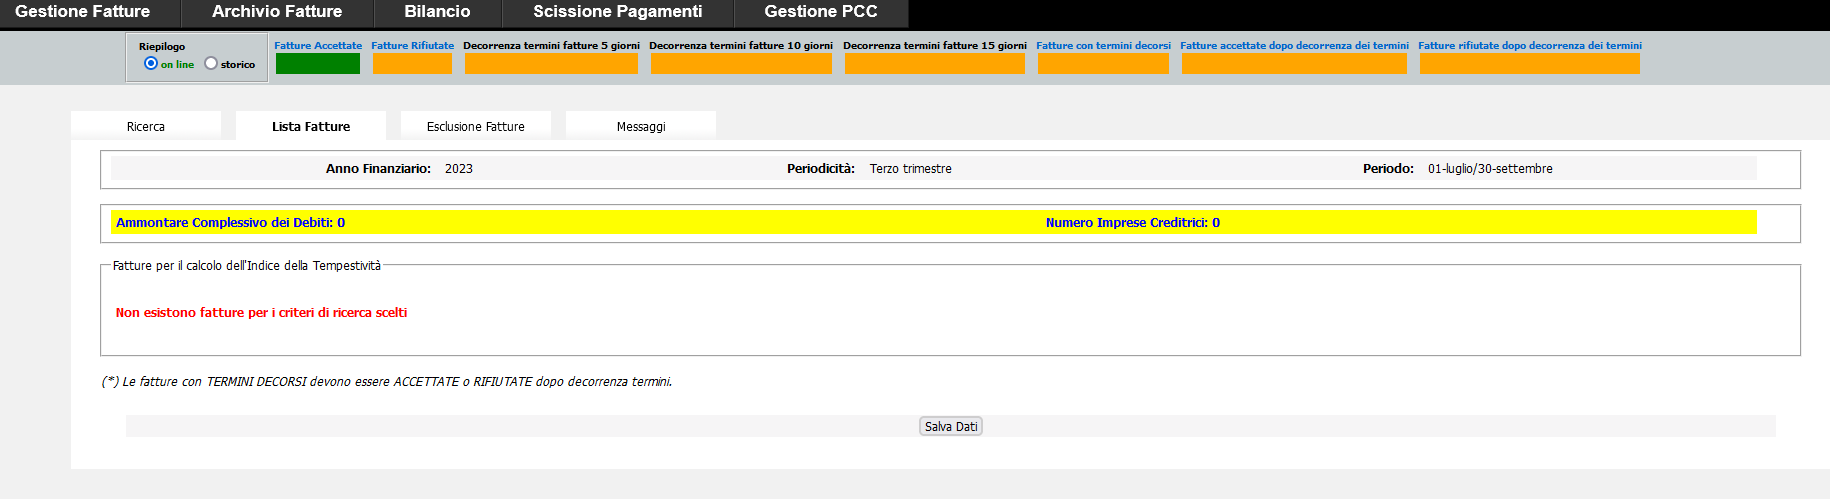Click the Fatture Rifiutate link
Image resolution: width=1830 pixels, height=499 pixels.
(x=412, y=46)
